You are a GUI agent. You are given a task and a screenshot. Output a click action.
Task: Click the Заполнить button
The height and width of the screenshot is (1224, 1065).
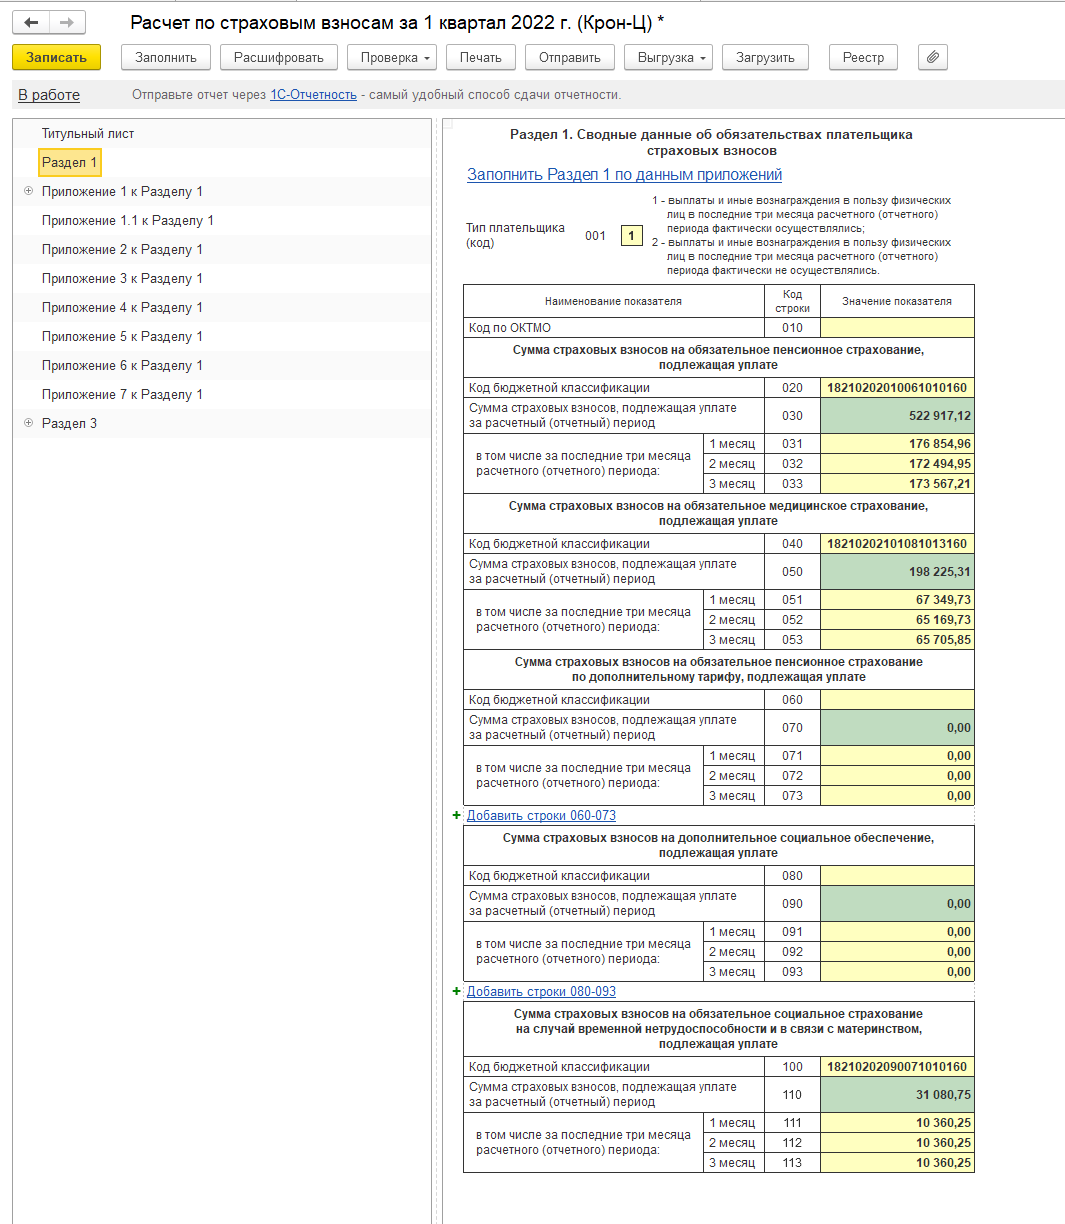tap(166, 58)
